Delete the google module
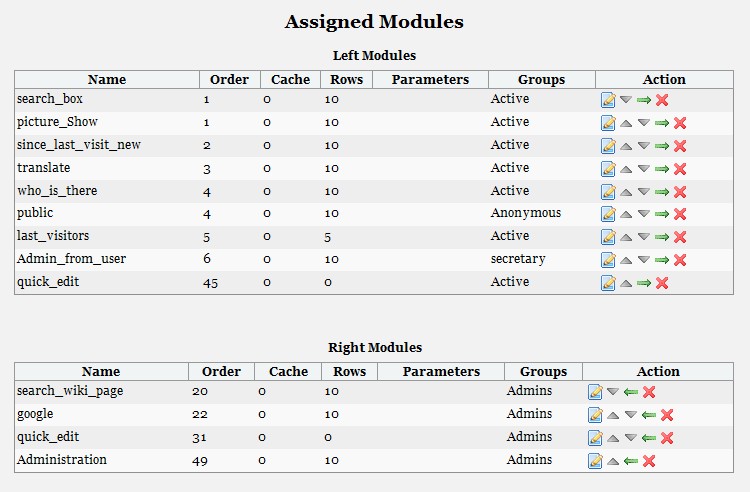This screenshot has width=750, height=492. [x=667, y=415]
